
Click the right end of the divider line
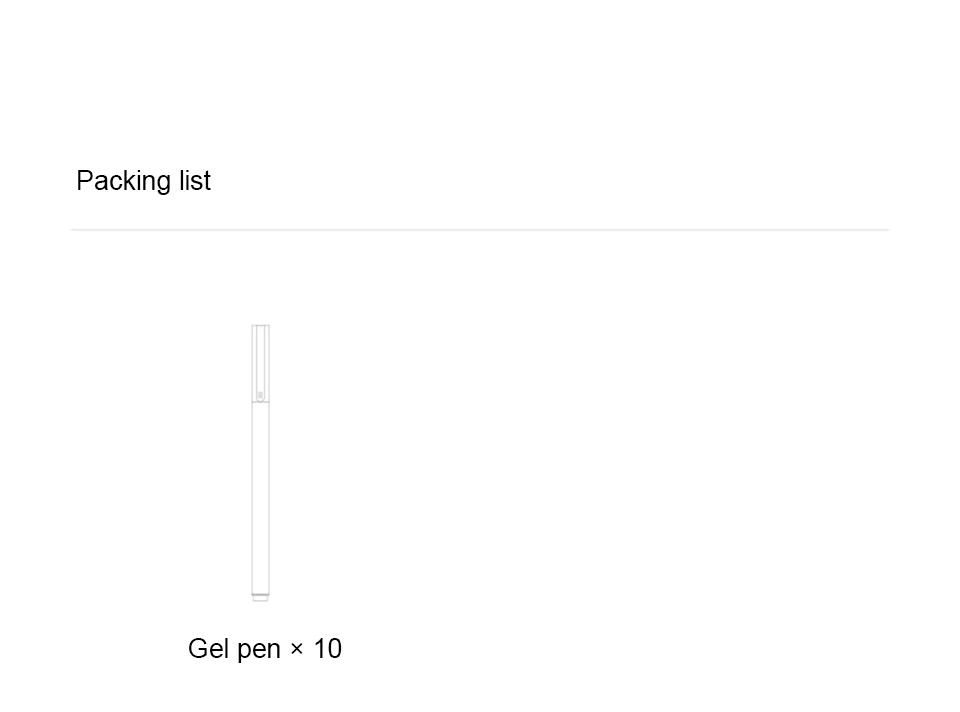click(884, 230)
